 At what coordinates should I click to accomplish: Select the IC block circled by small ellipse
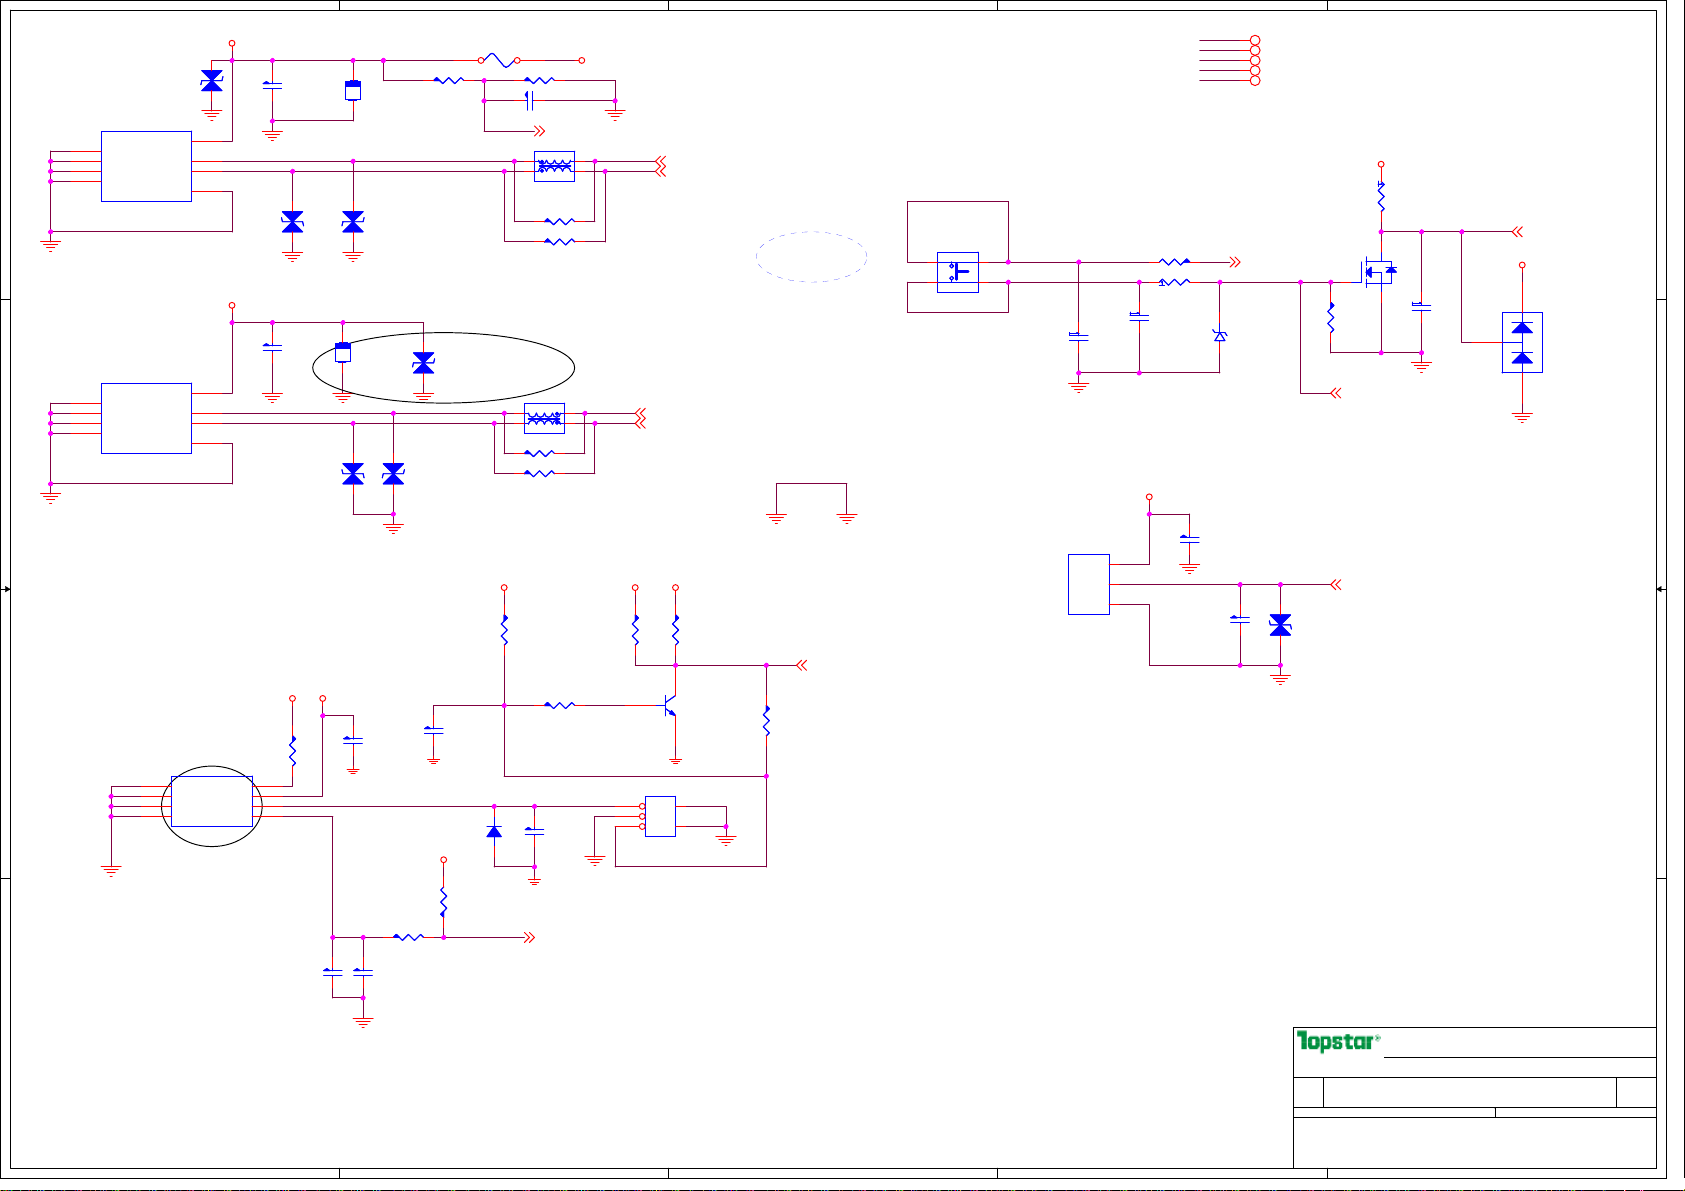211,801
